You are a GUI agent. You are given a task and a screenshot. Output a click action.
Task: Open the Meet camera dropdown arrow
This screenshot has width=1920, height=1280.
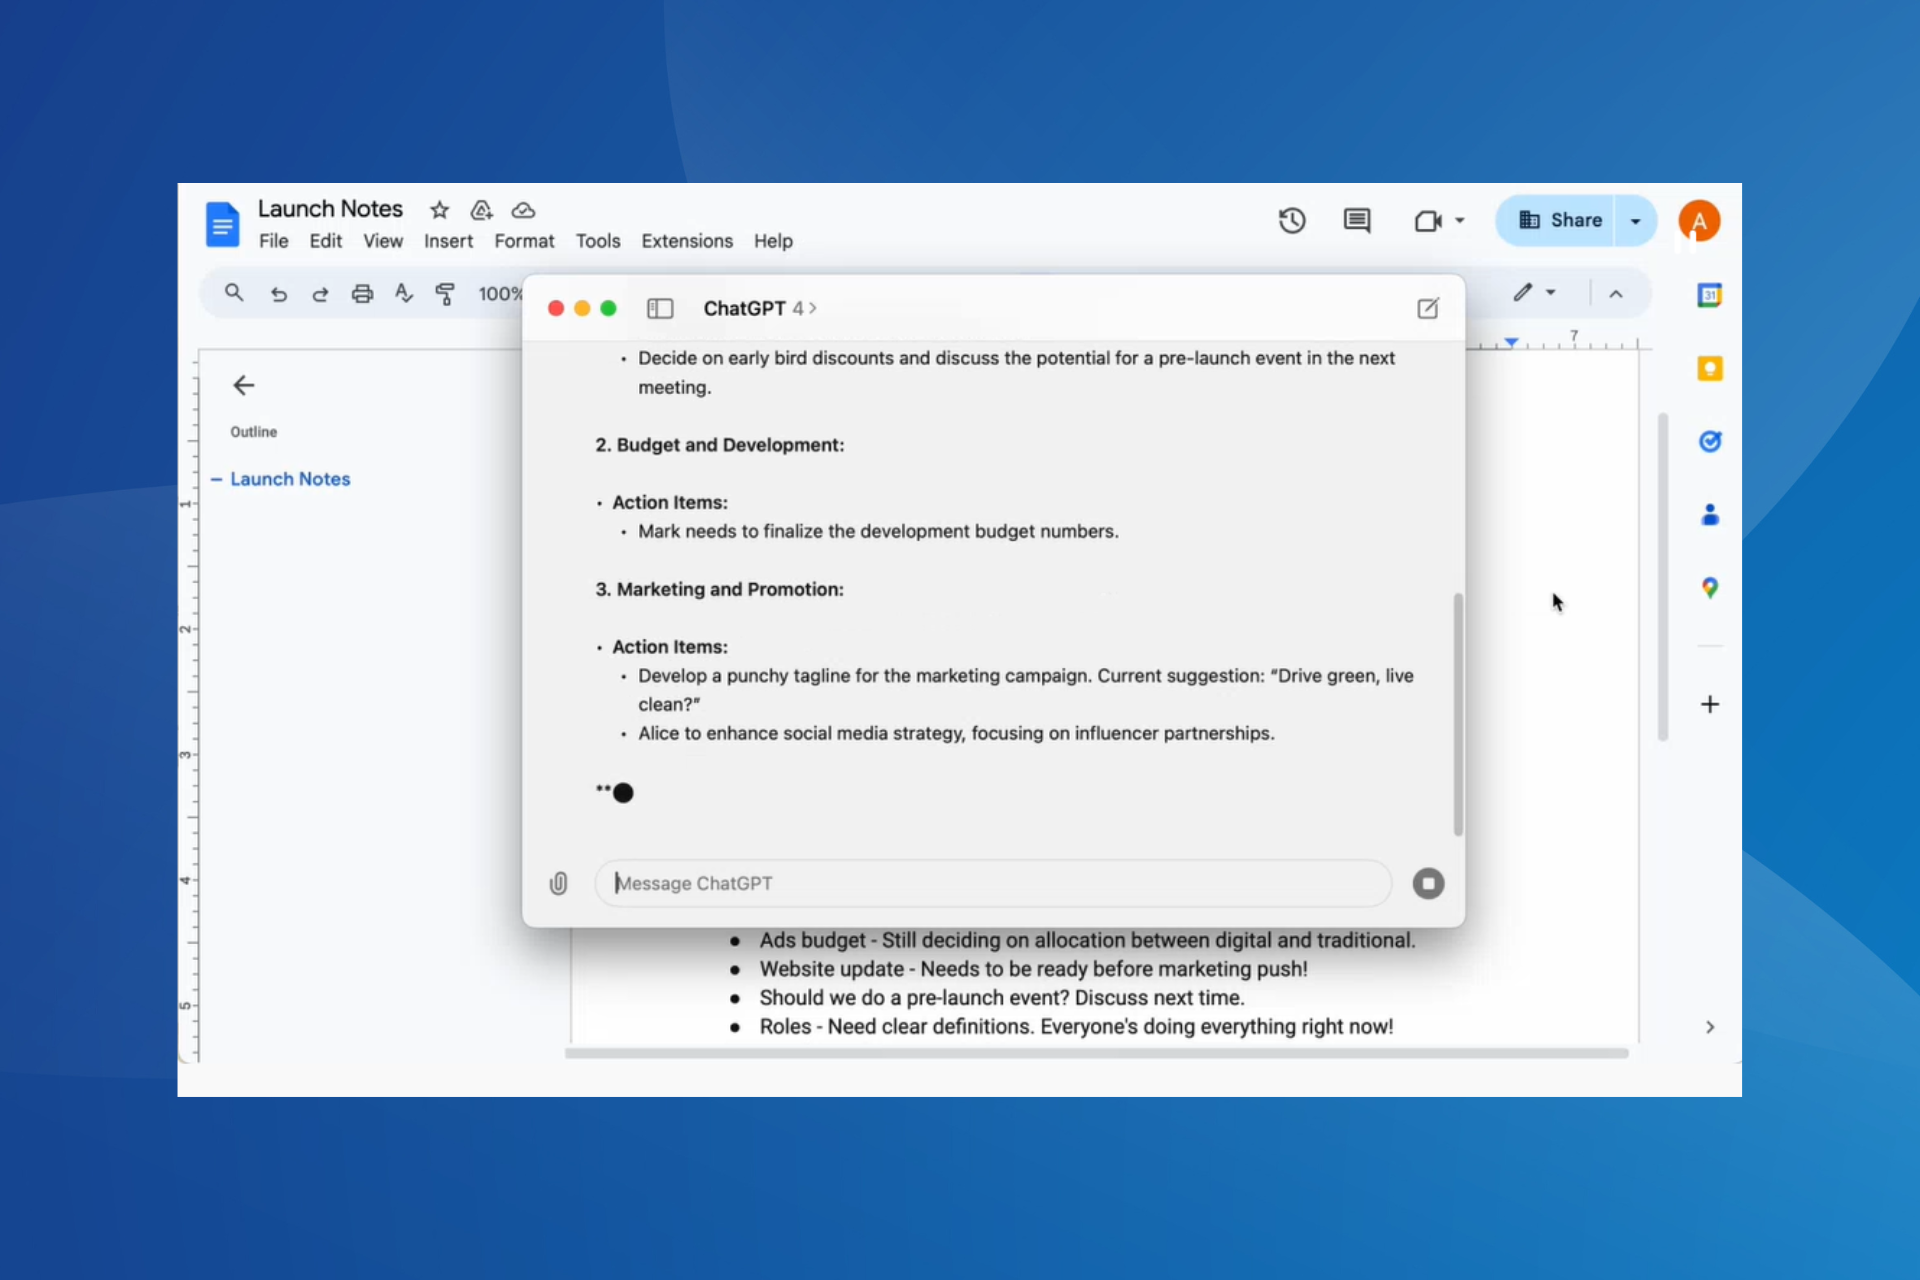[x=1460, y=220]
